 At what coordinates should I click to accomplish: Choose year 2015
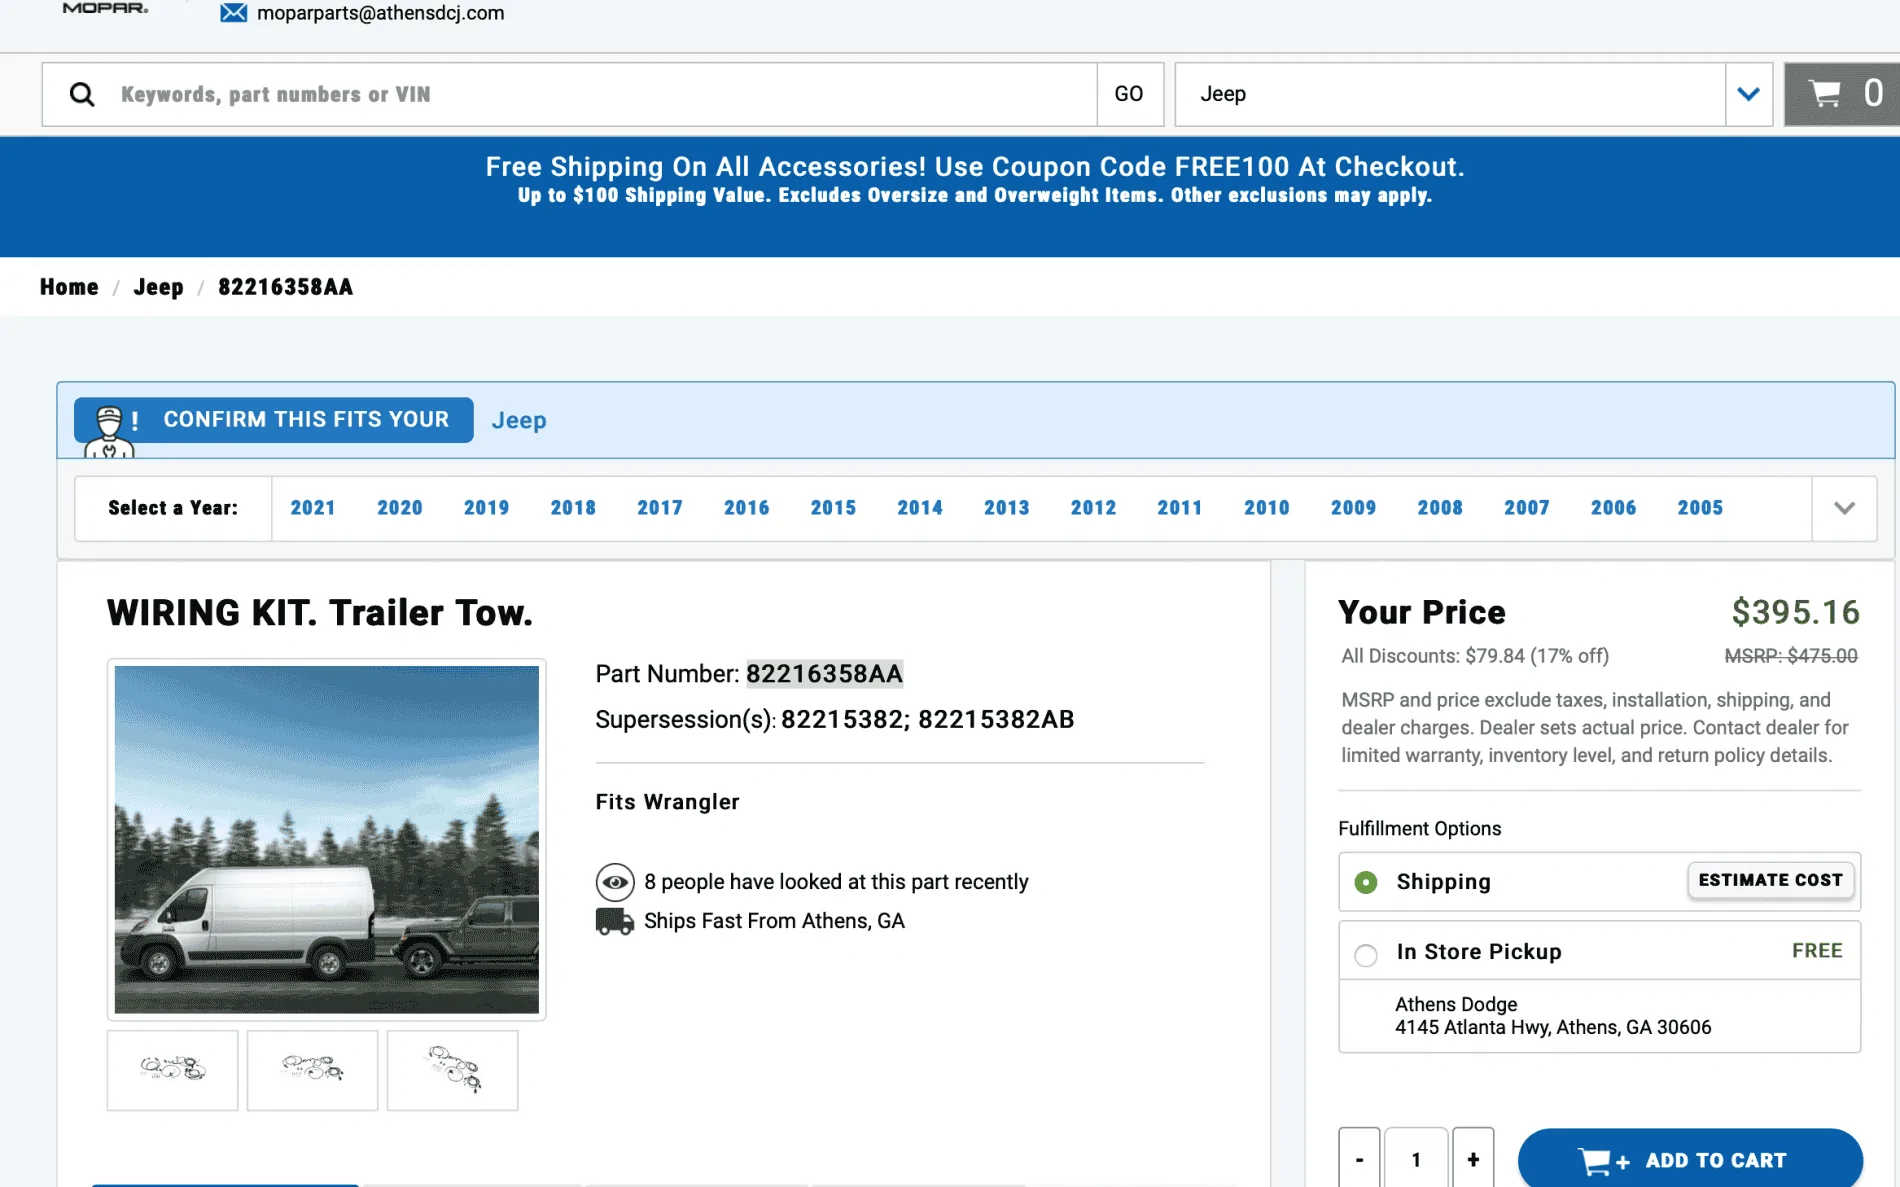[833, 508]
